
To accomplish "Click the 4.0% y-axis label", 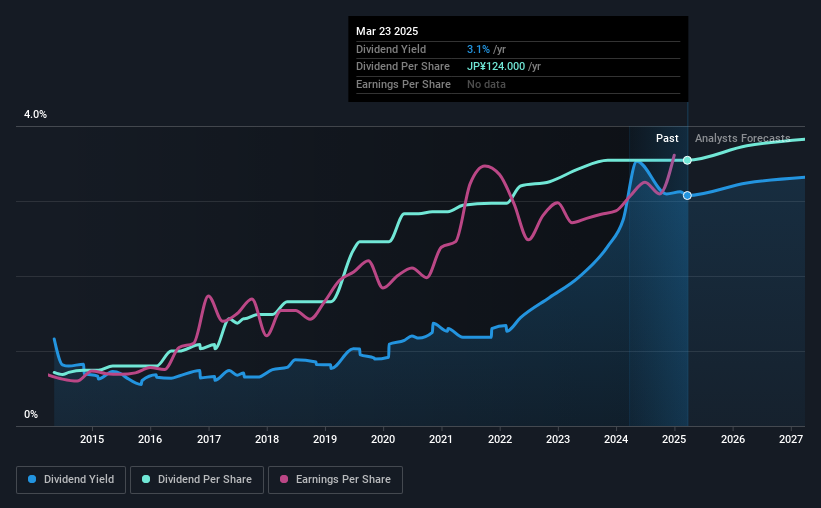I will (x=35, y=114).
